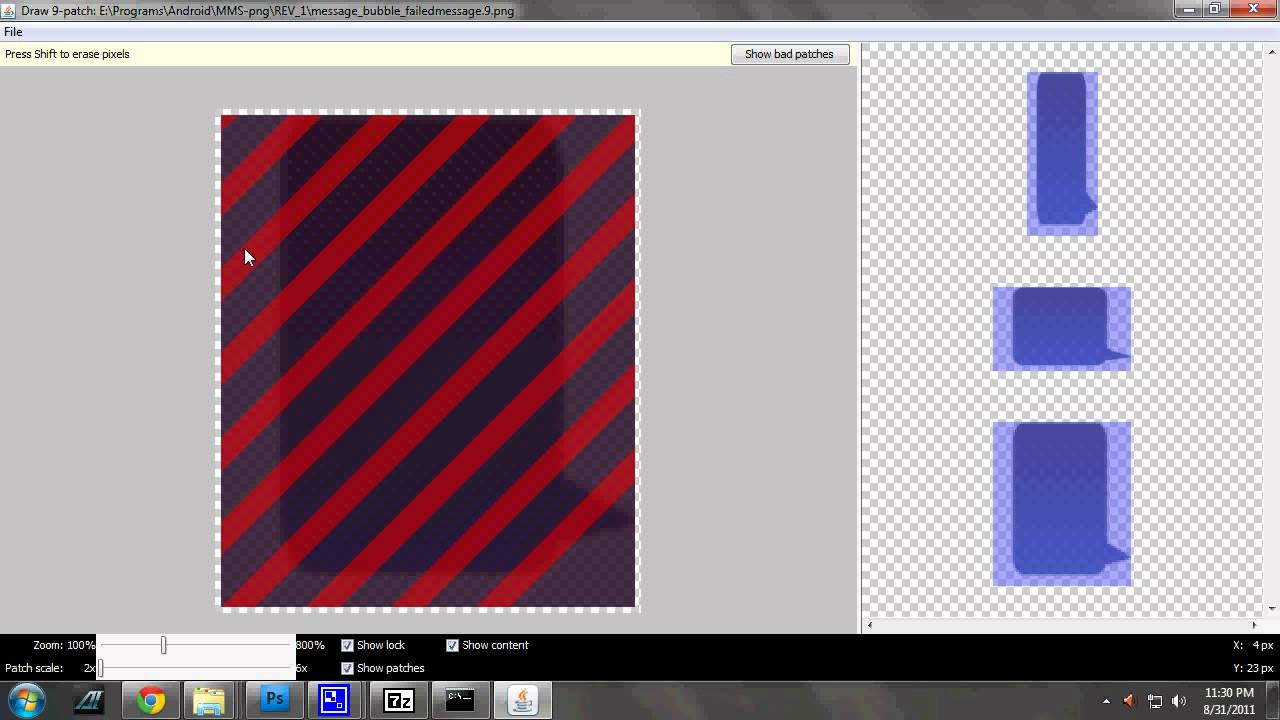
Task: Click the Show bad patches button
Action: pos(789,54)
